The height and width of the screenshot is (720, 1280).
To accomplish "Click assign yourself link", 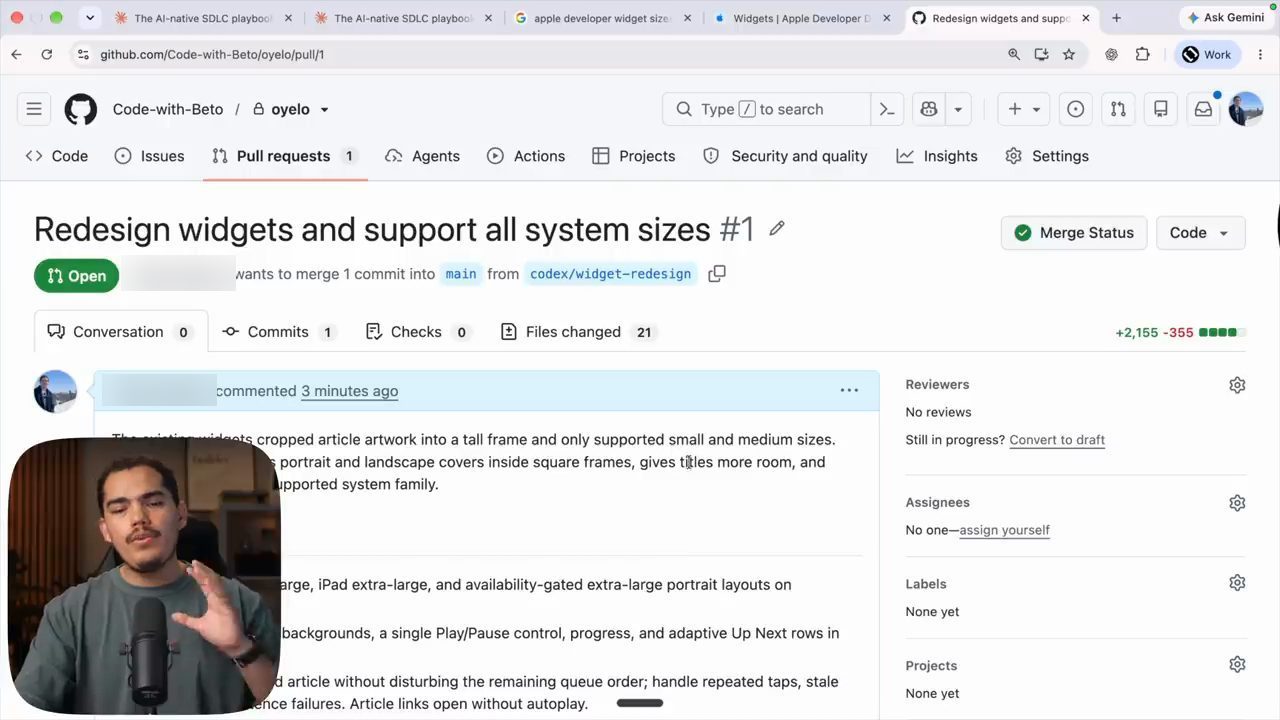I will (1004, 530).
